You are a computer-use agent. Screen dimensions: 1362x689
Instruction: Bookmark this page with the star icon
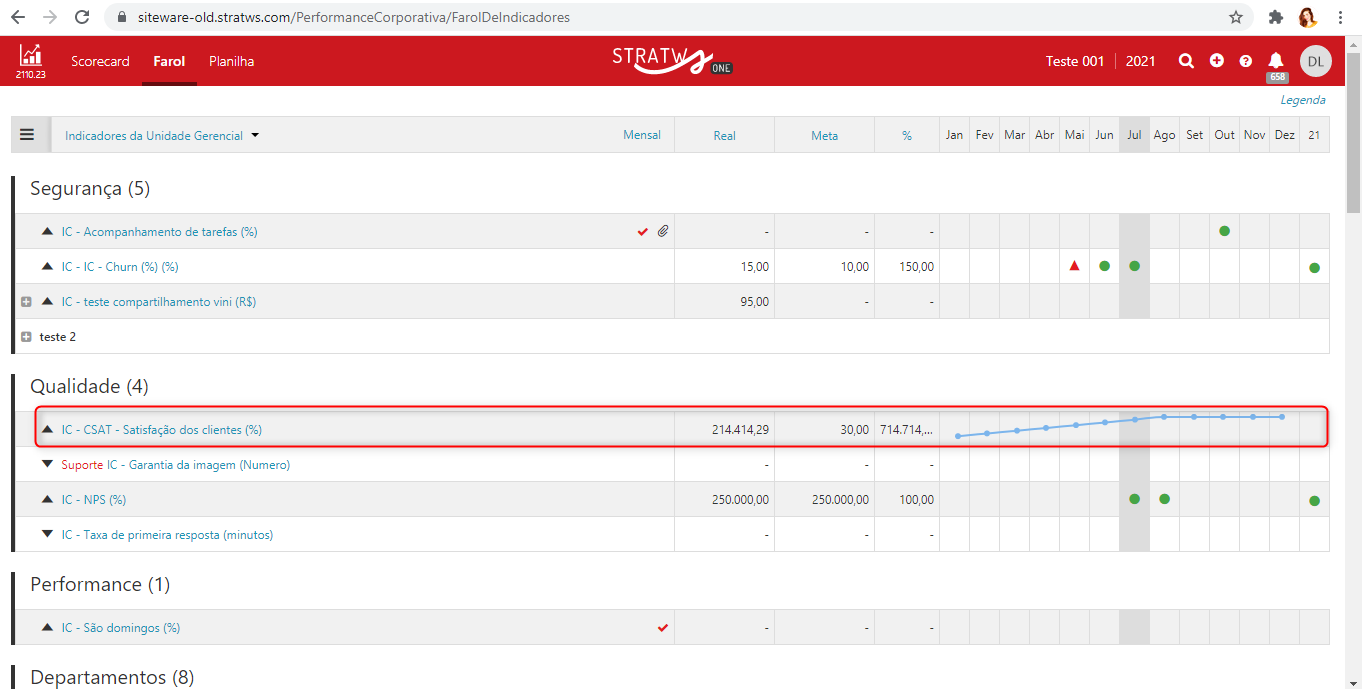[x=1236, y=17]
